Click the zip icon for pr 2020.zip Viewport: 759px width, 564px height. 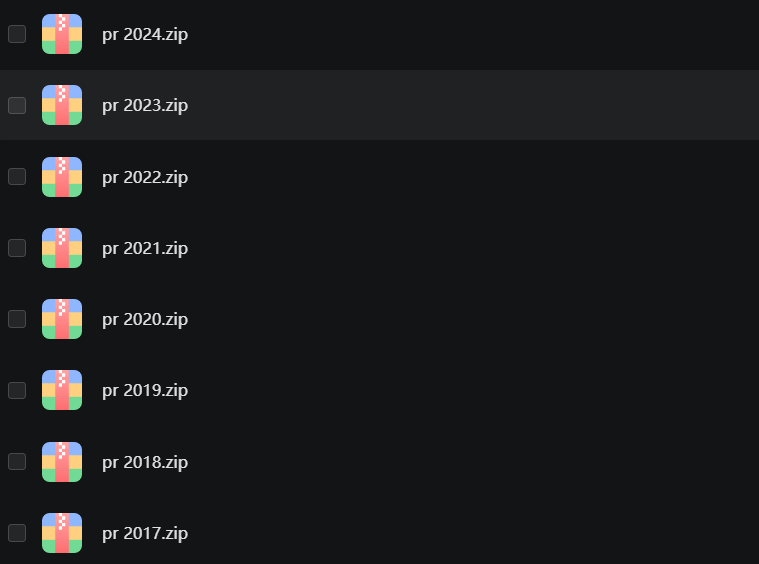click(62, 319)
